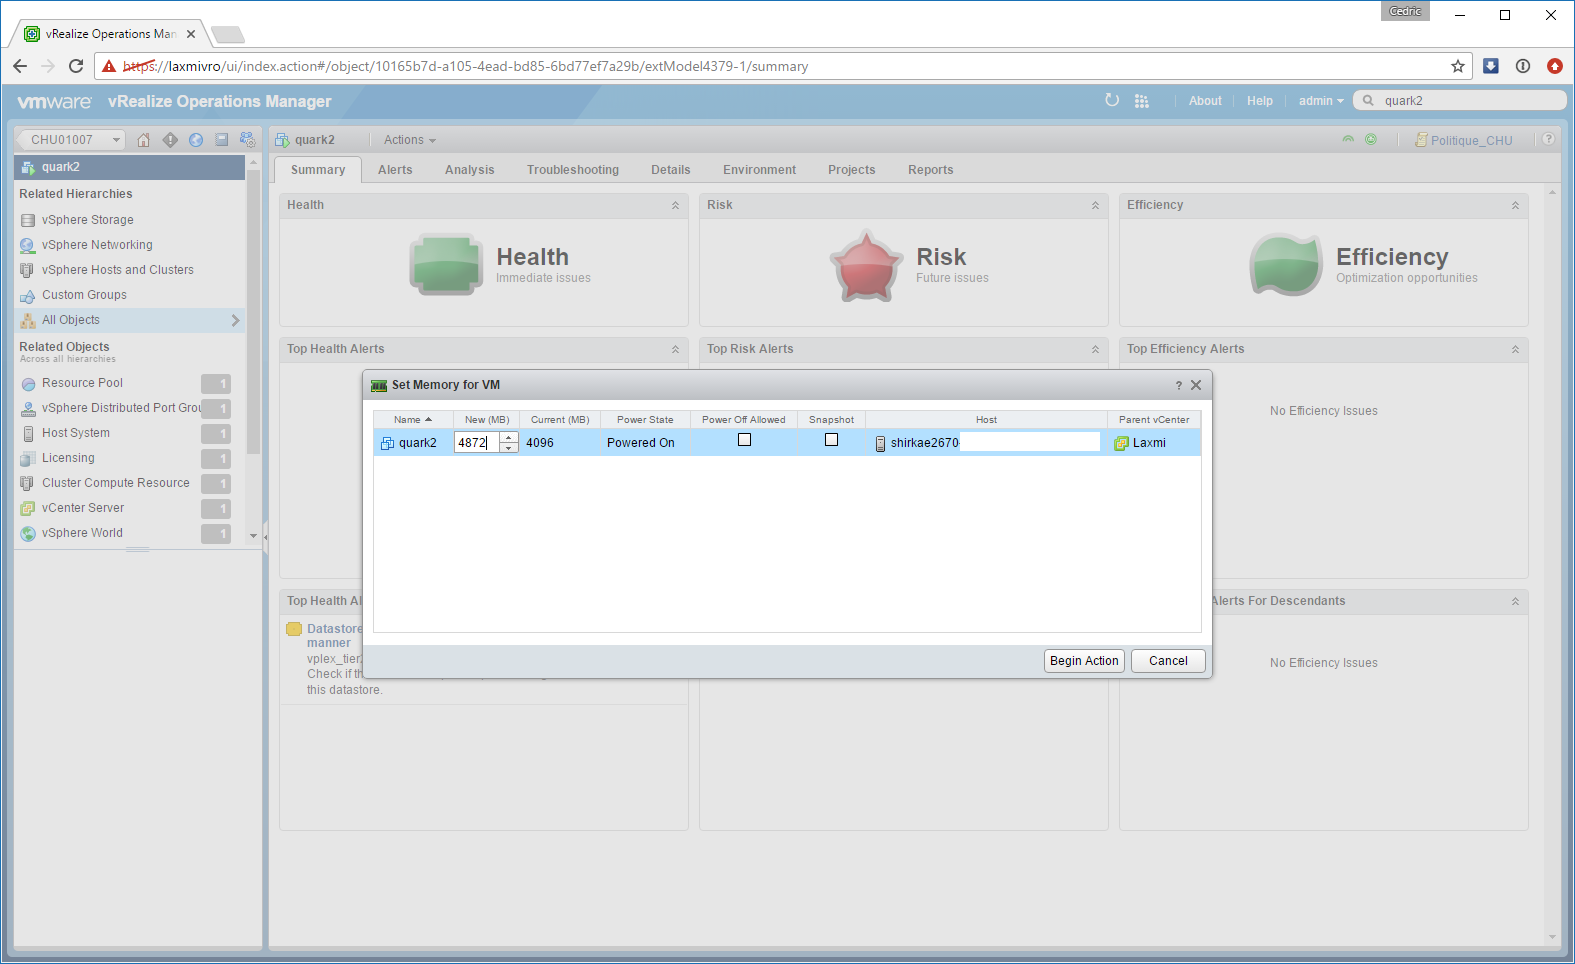
Task: Open the Environment globe icon in left toolbar
Action: tap(196, 140)
